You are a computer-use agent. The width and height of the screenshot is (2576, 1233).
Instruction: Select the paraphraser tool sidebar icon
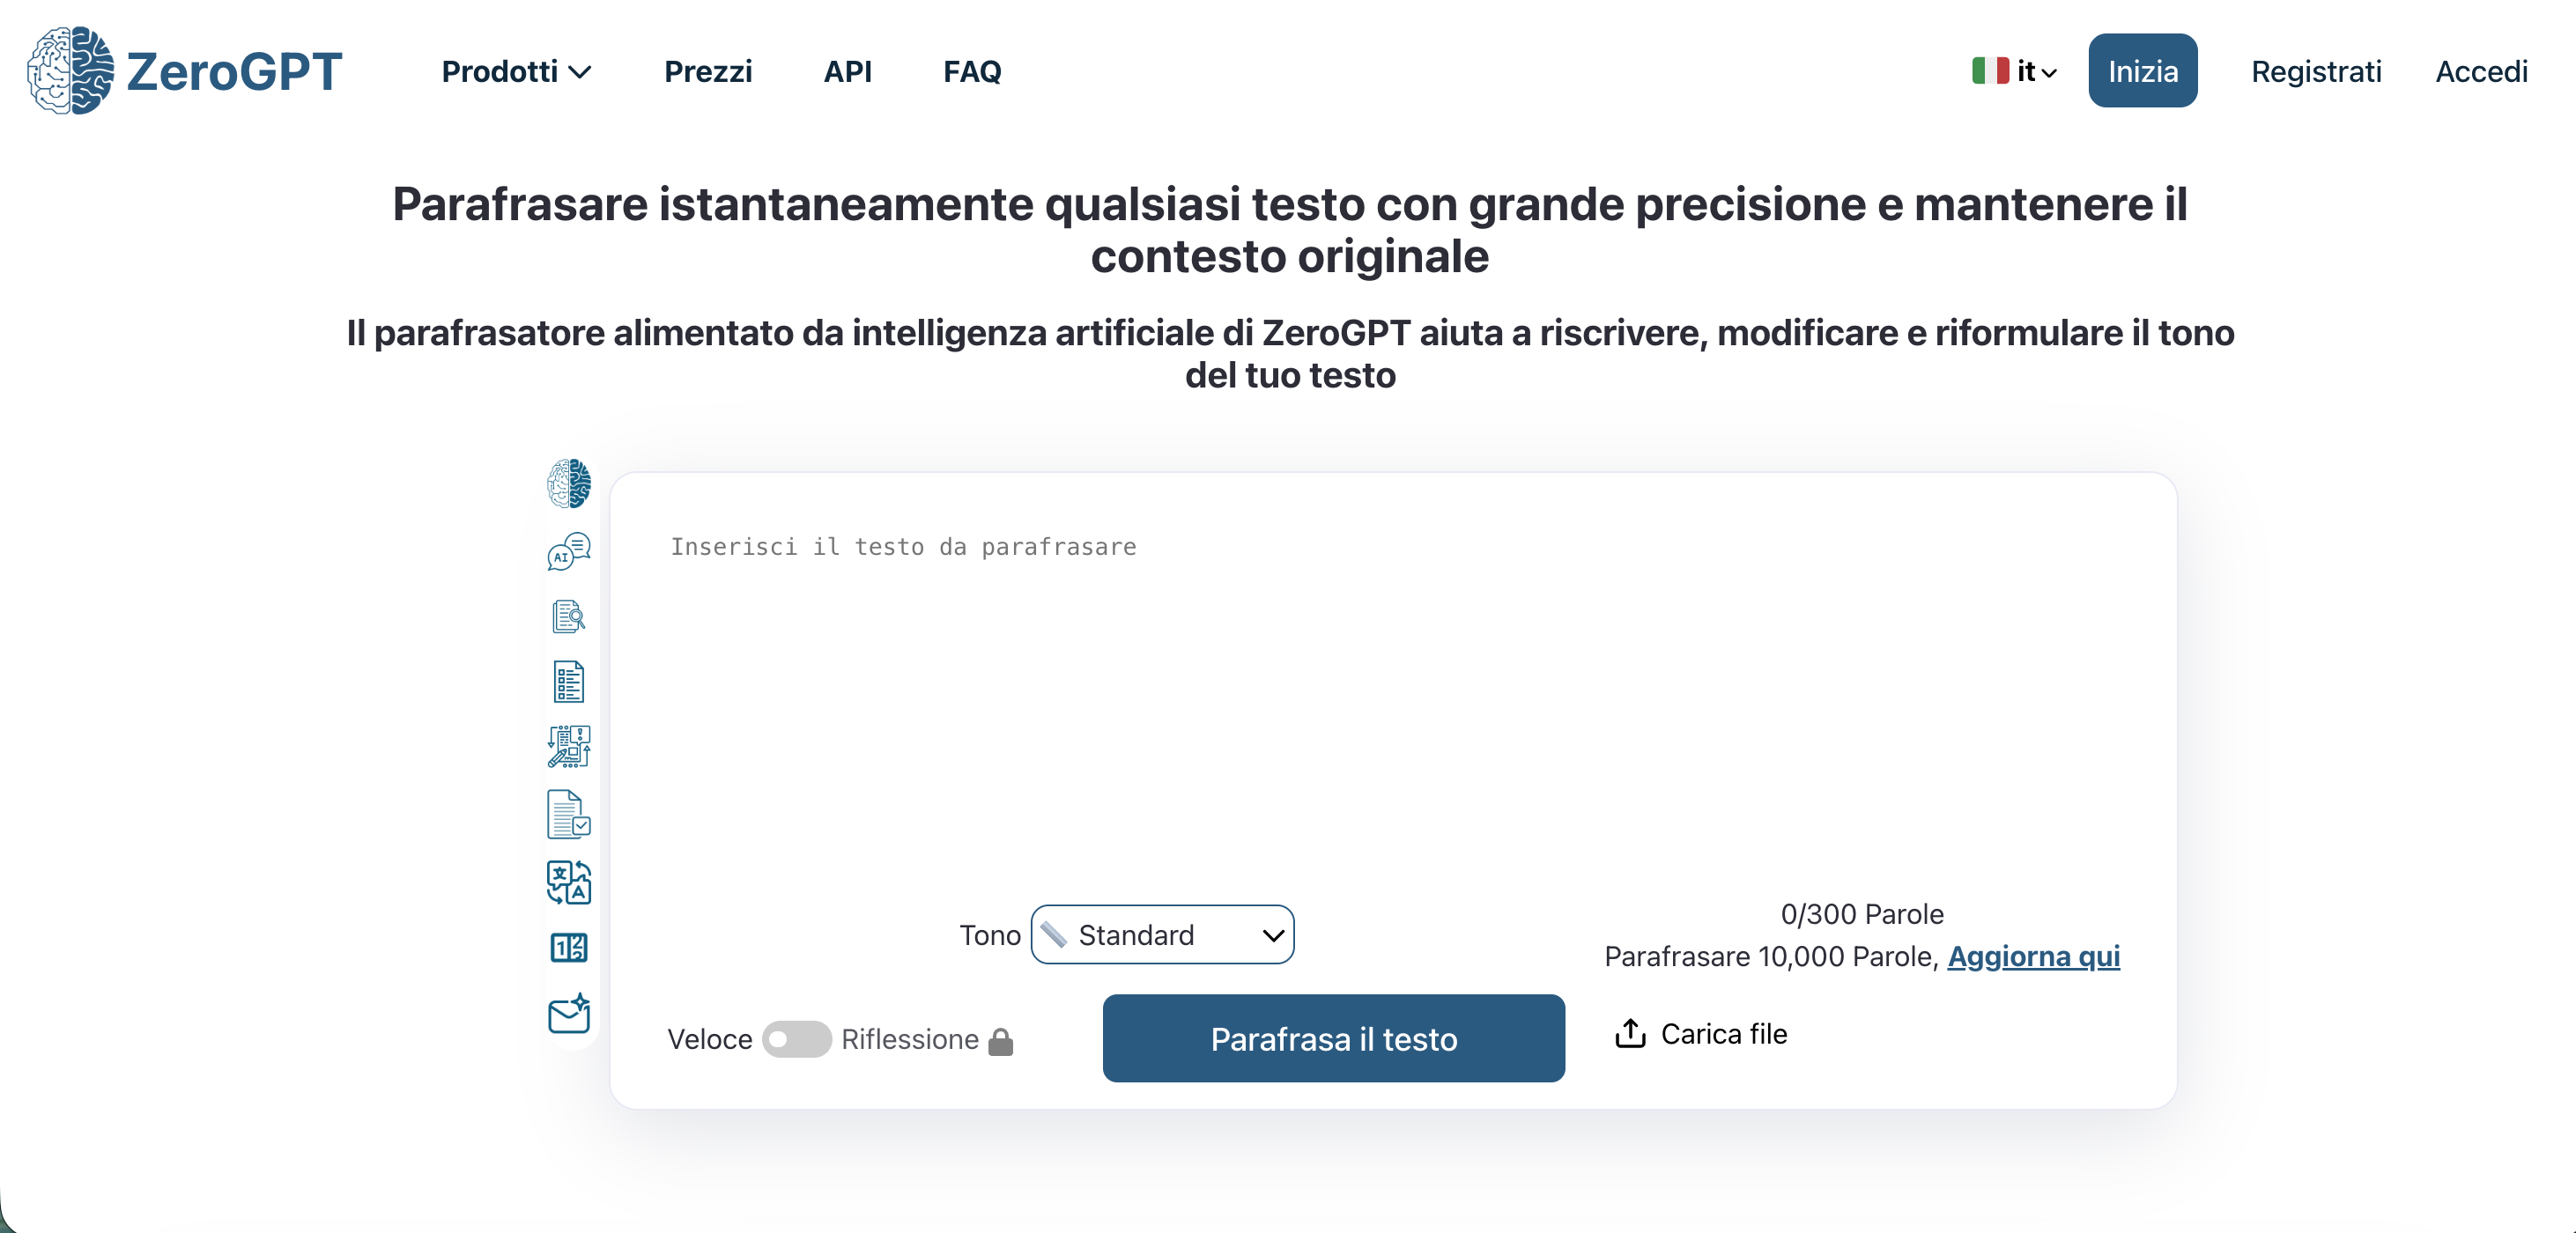point(568,747)
